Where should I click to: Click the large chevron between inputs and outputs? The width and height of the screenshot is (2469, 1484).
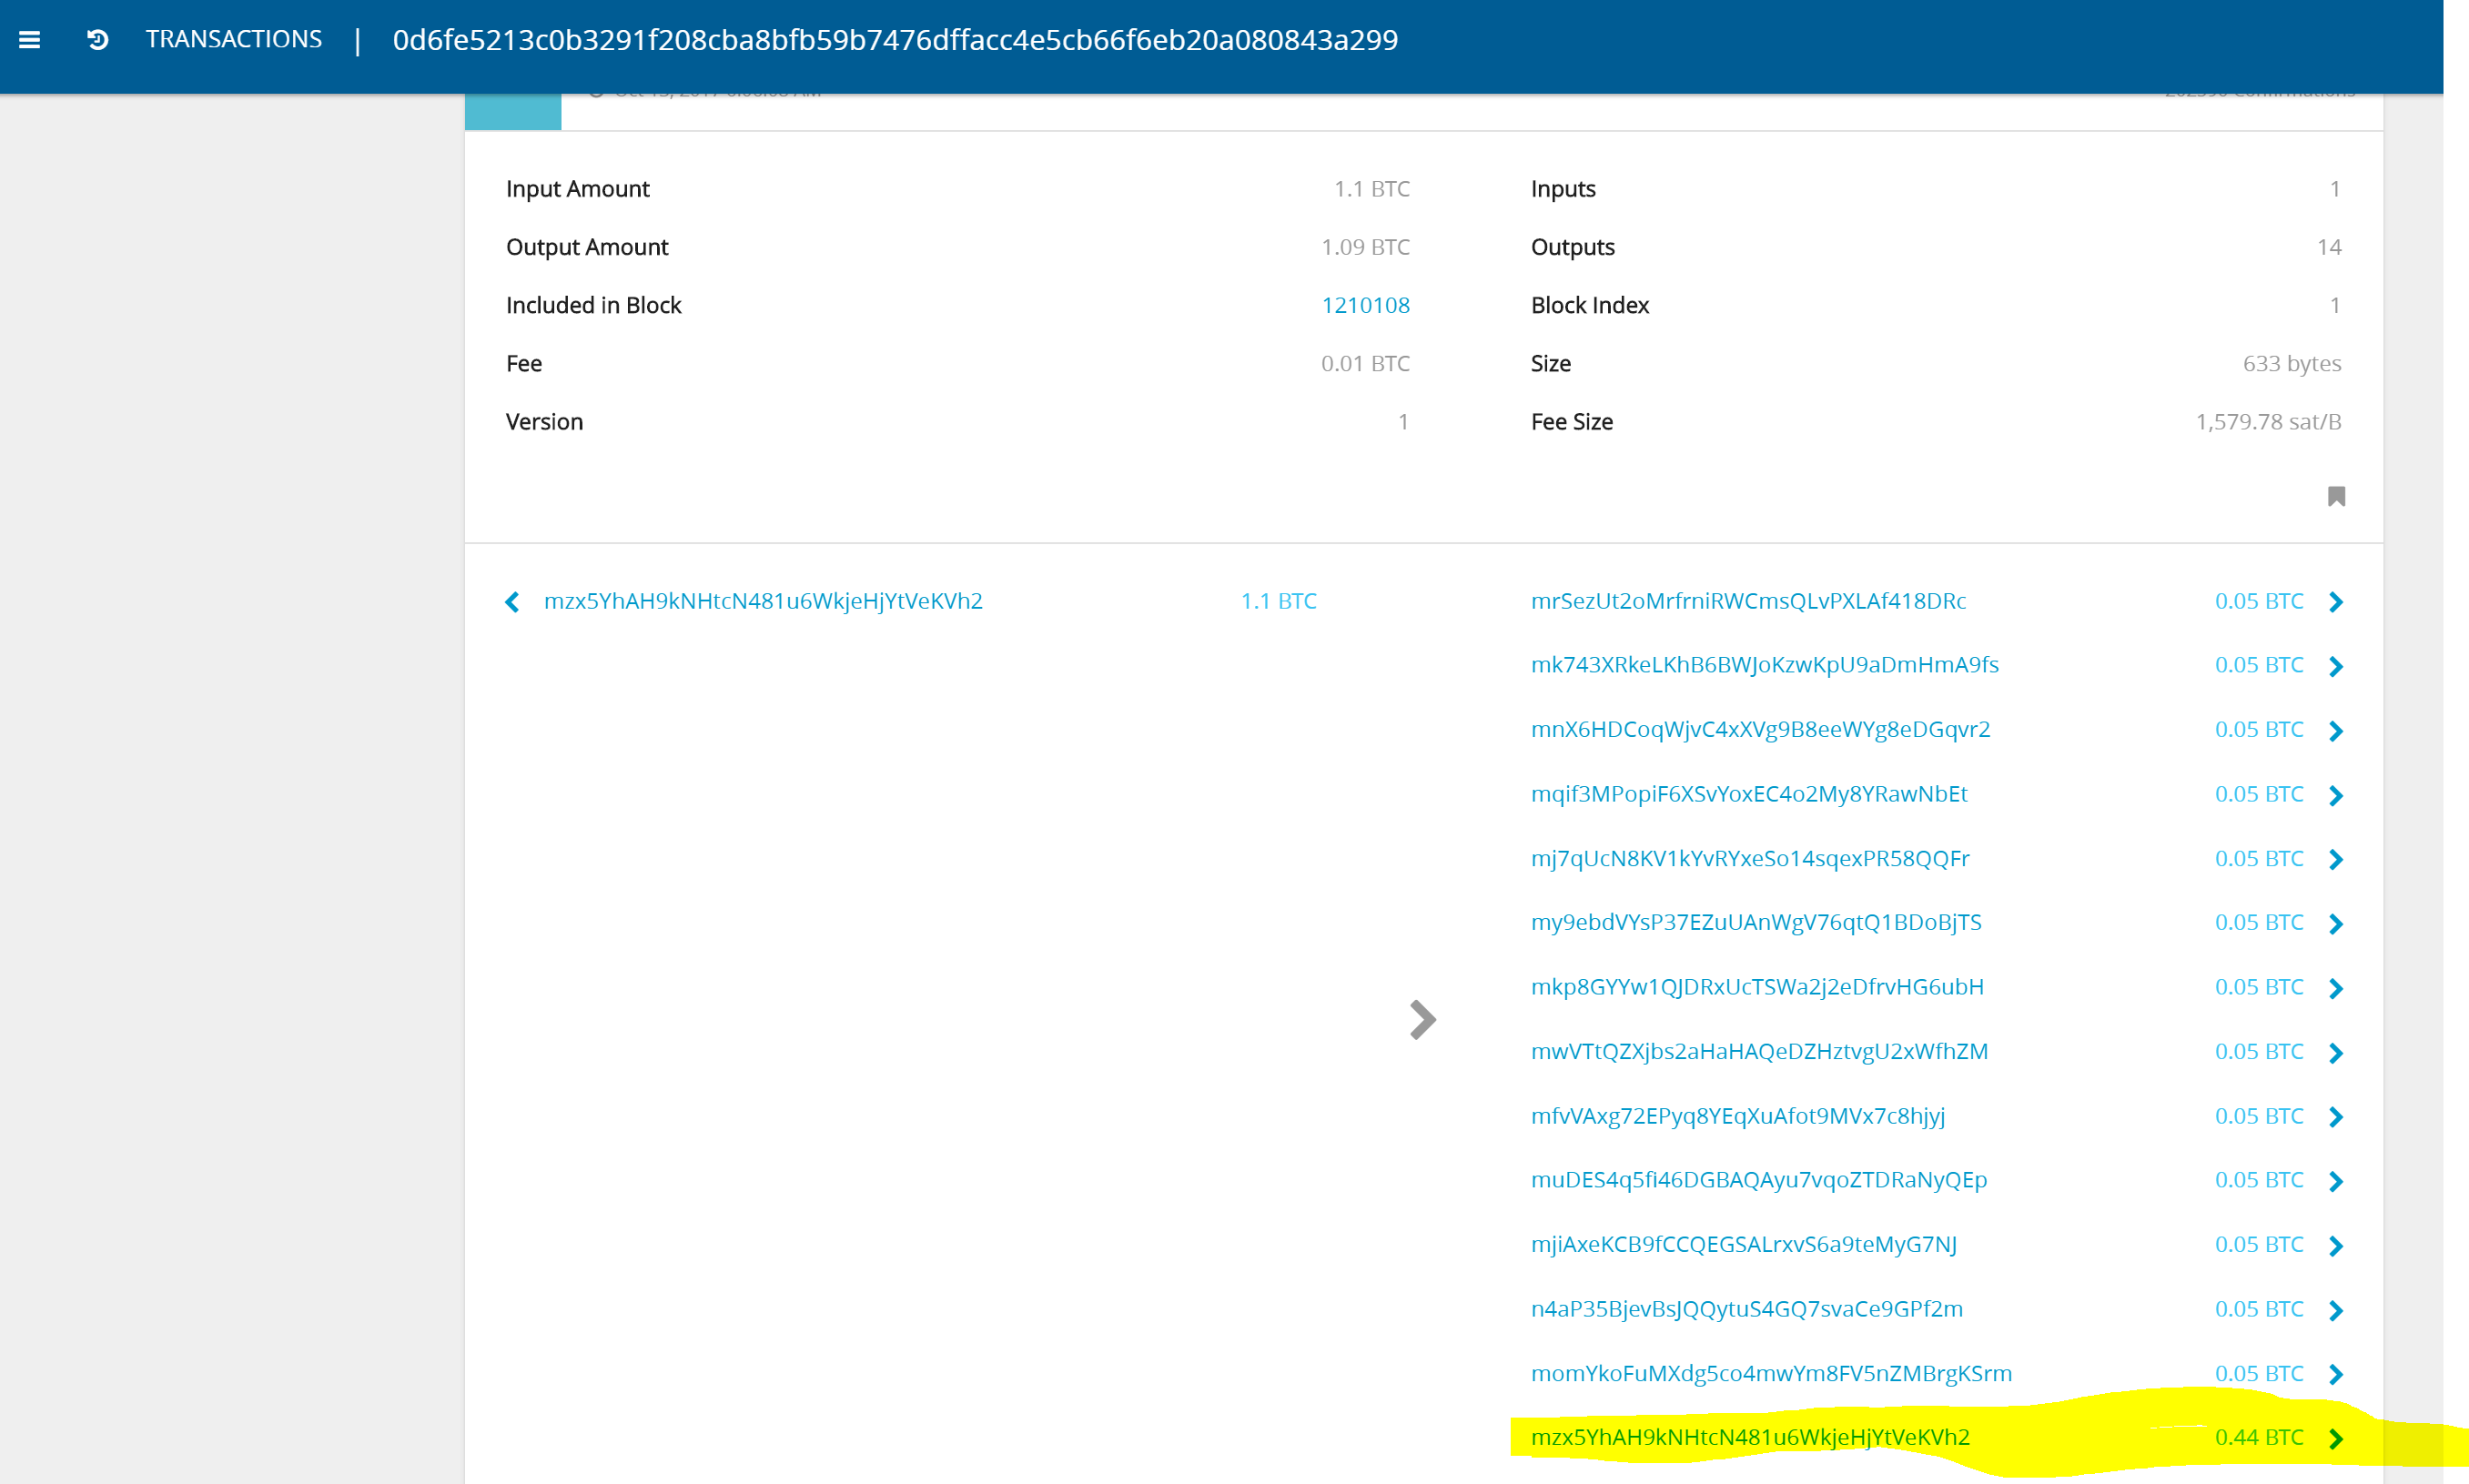pos(1423,1019)
